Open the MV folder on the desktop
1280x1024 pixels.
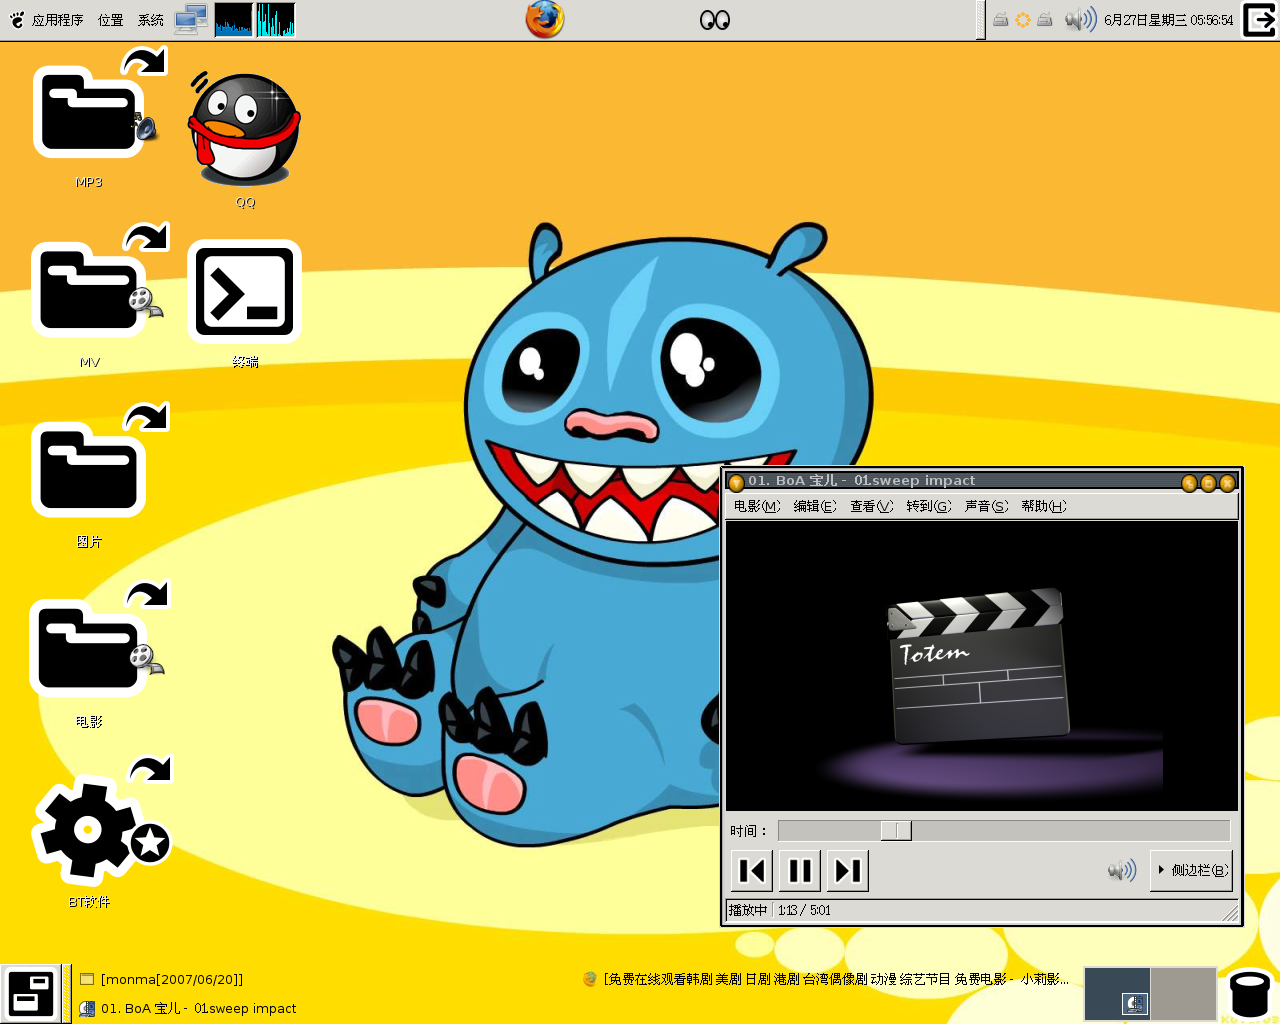point(96,290)
